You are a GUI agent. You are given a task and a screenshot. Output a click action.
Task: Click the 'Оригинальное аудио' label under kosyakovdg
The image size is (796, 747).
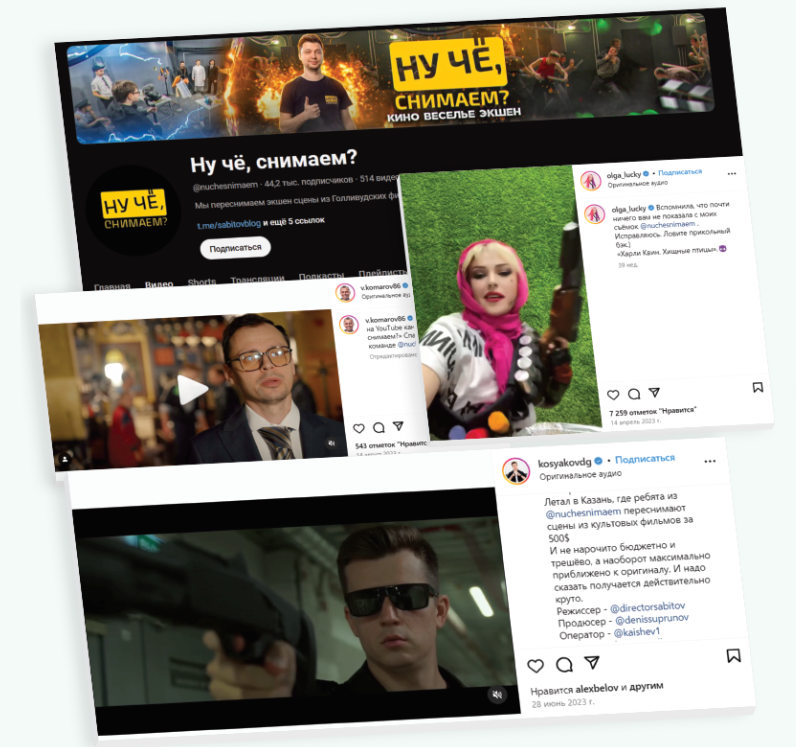pyautogui.click(x=580, y=475)
